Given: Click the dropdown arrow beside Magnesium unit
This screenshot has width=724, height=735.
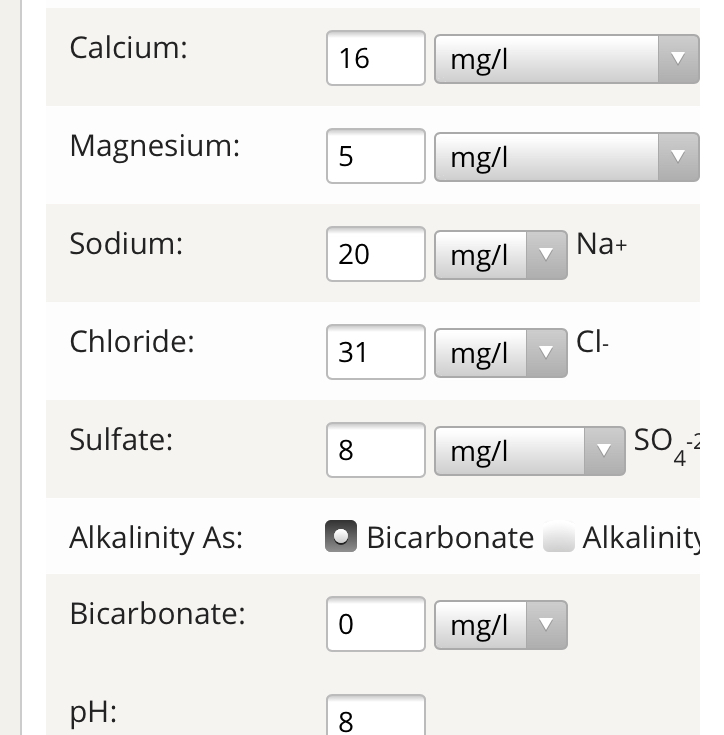Looking at the screenshot, I should pos(678,156).
